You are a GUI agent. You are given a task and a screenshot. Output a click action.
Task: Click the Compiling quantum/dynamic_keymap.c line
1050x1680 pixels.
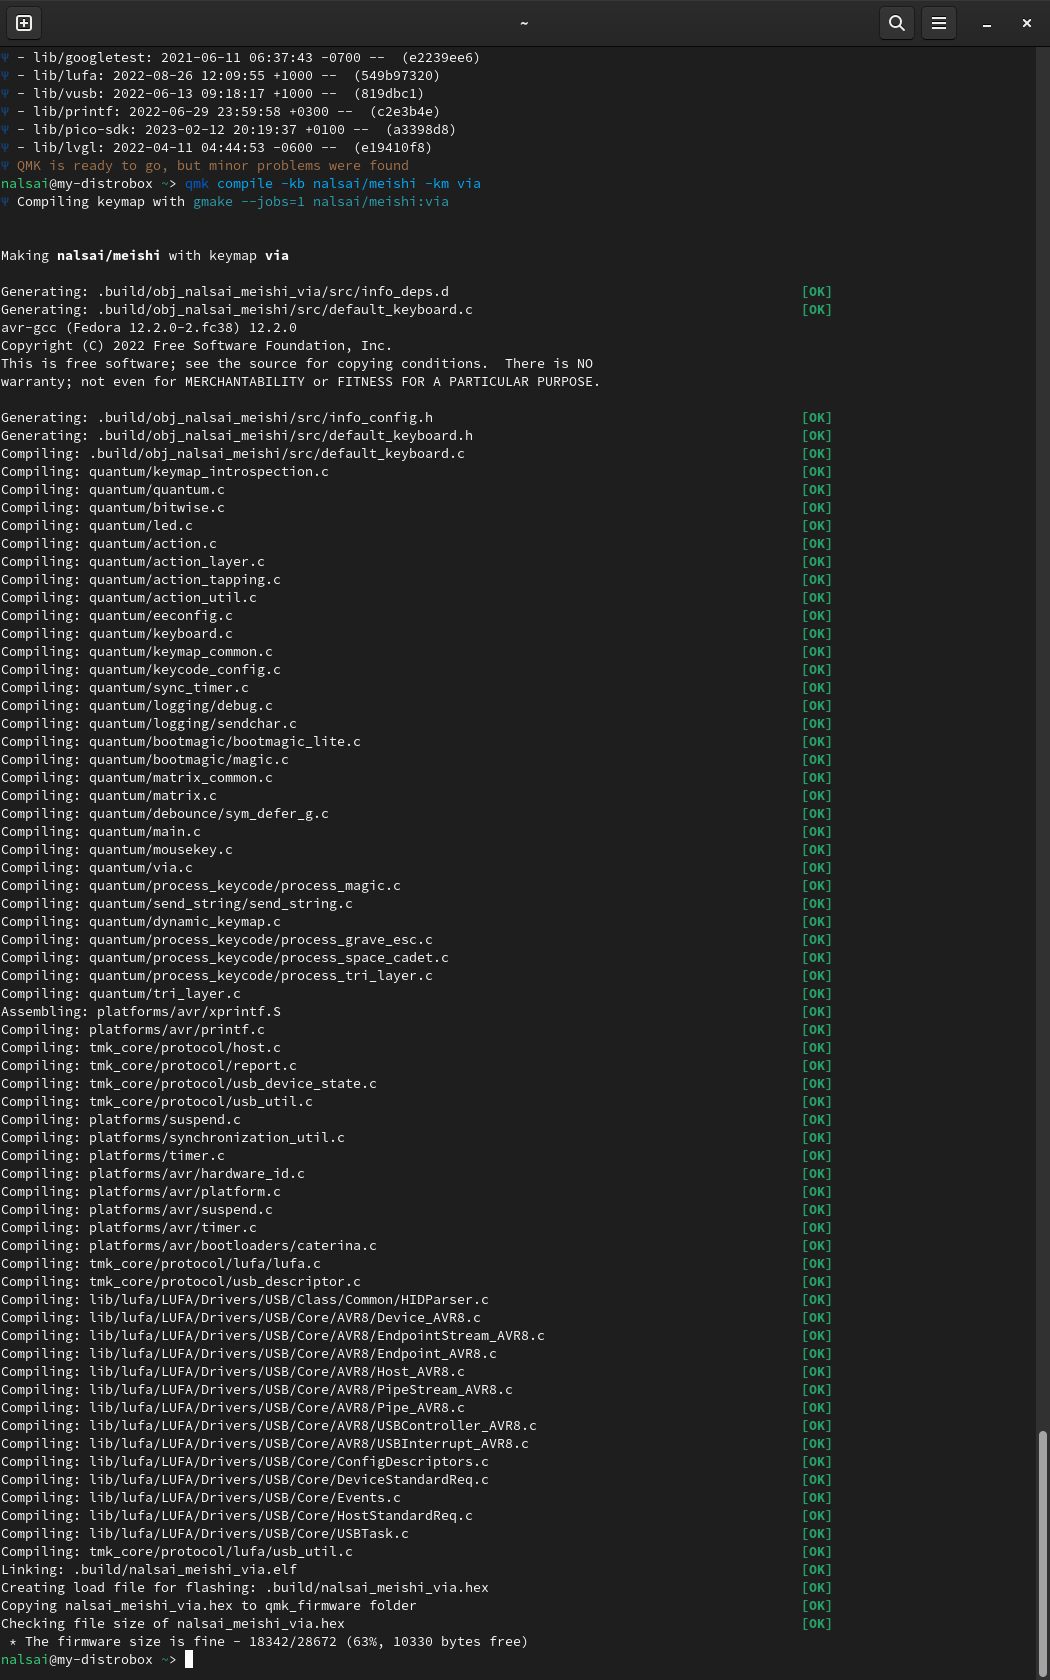[141, 922]
